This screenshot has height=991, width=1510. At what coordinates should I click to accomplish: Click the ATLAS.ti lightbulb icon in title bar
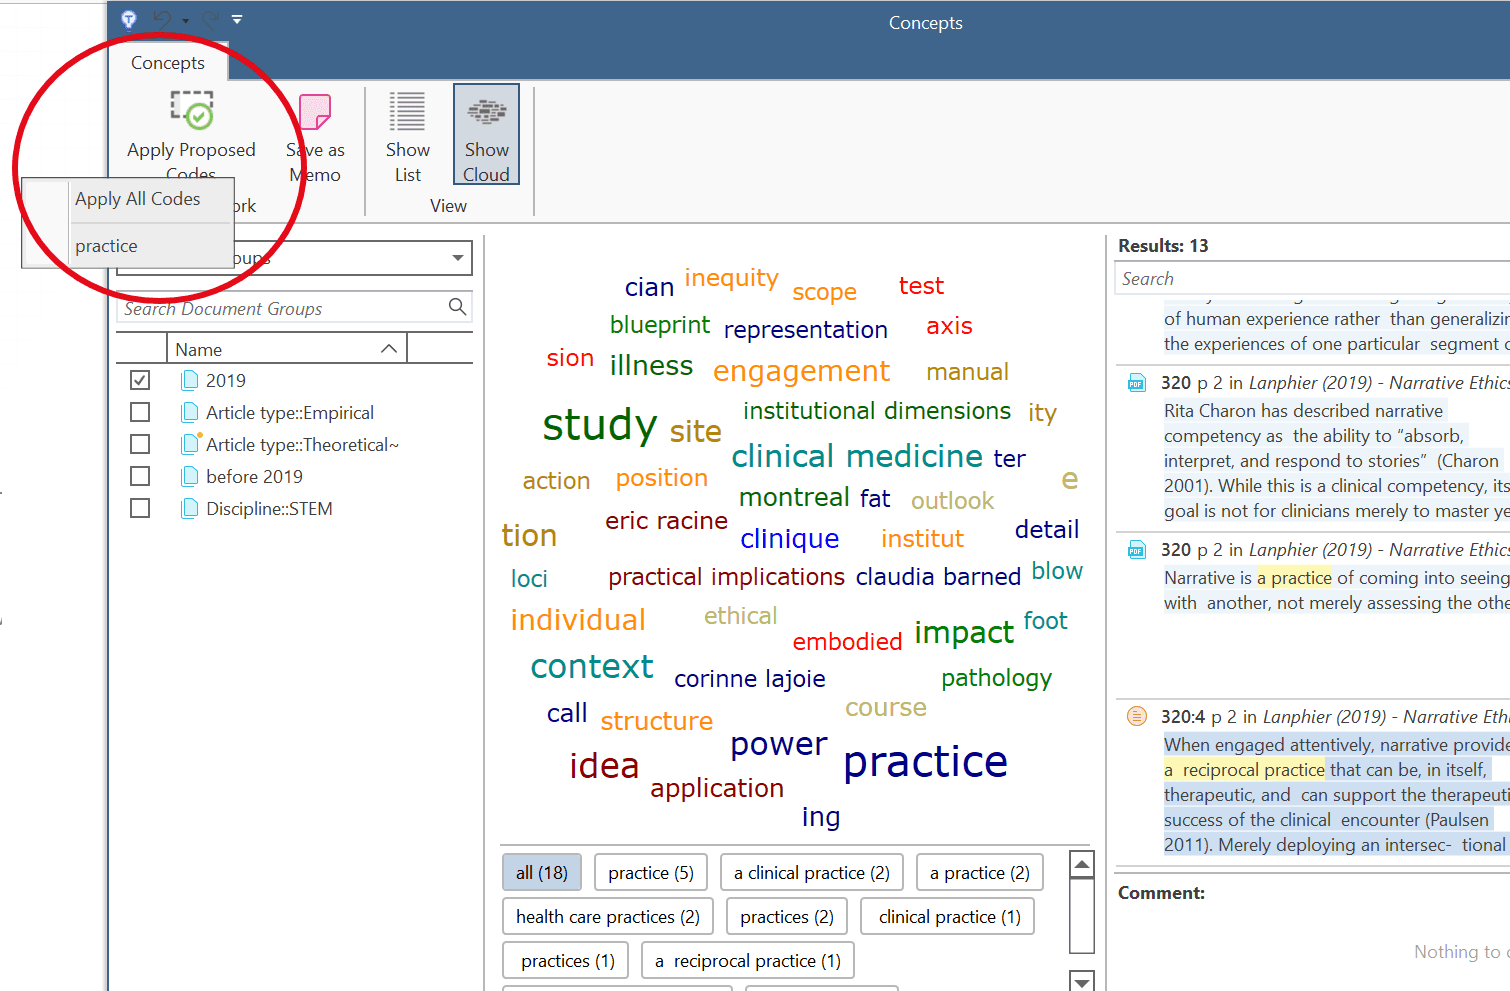pyautogui.click(x=129, y=19)
